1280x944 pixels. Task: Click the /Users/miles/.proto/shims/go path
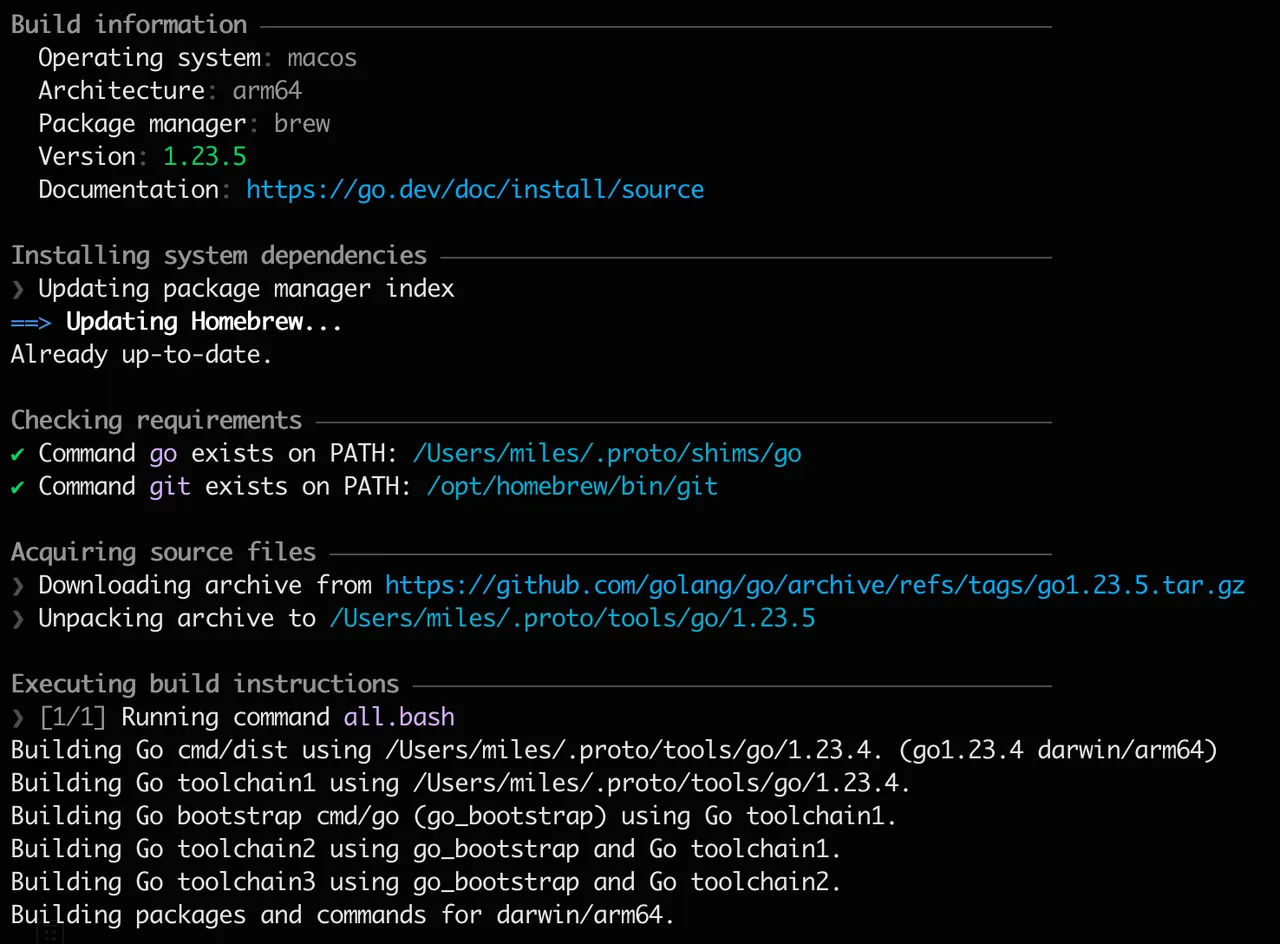pyautogui.click(x=607, y=453)
